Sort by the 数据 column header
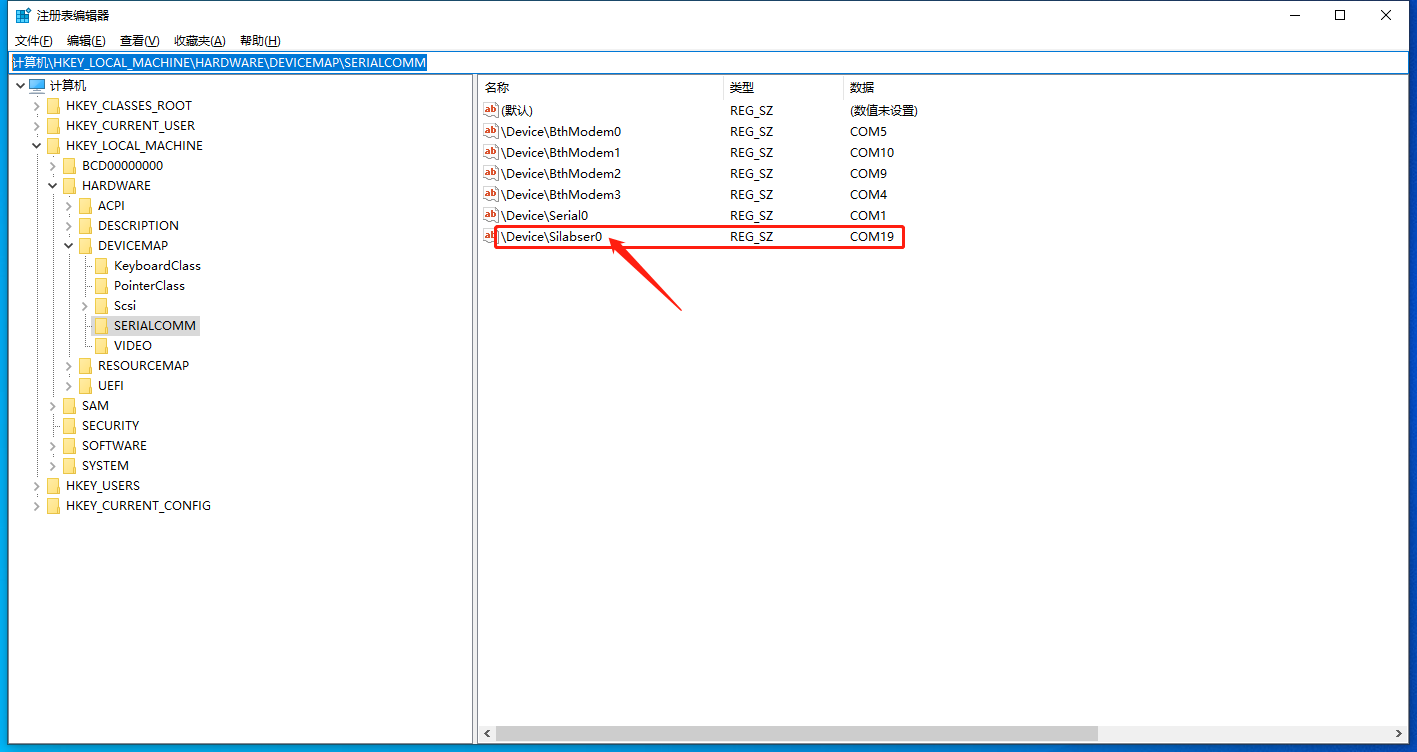Image resolution: width=1417 pixels, height=752 pixels. [862, 88]
